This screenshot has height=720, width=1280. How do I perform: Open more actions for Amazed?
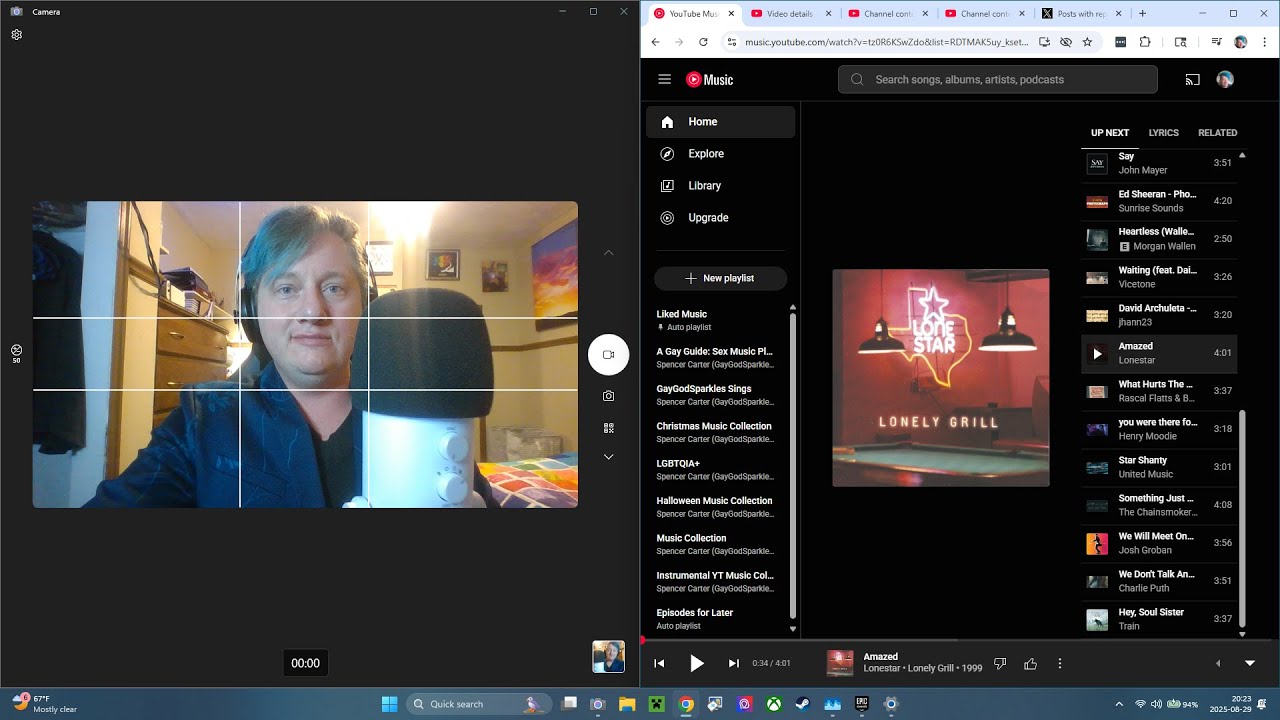tap(1060, 663)
